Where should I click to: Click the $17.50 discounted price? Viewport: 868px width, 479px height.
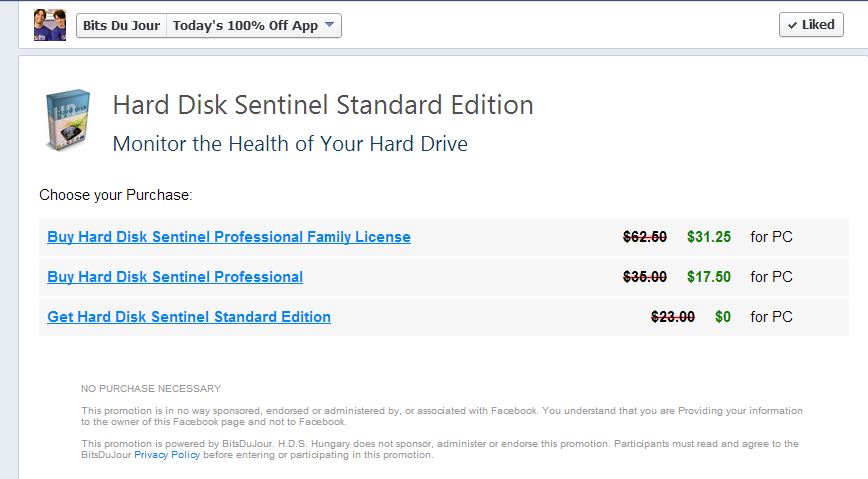pos(709,277)
